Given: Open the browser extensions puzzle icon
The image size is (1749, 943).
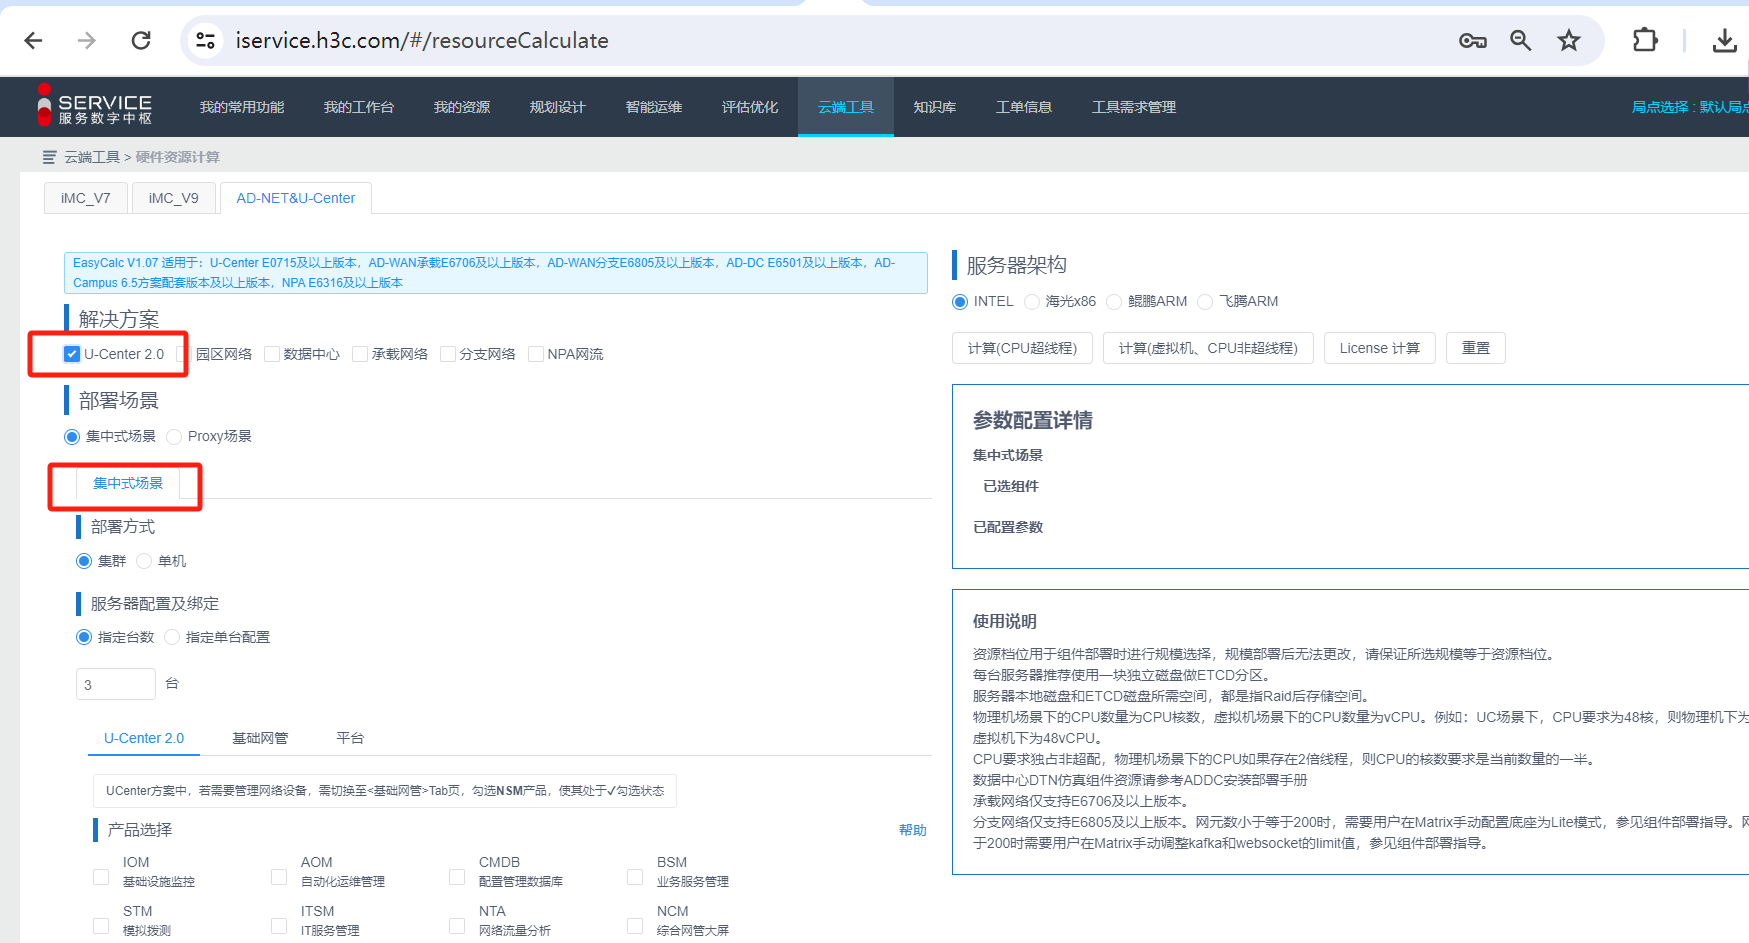Looking at the screenshot, I should click(1644, 40).
